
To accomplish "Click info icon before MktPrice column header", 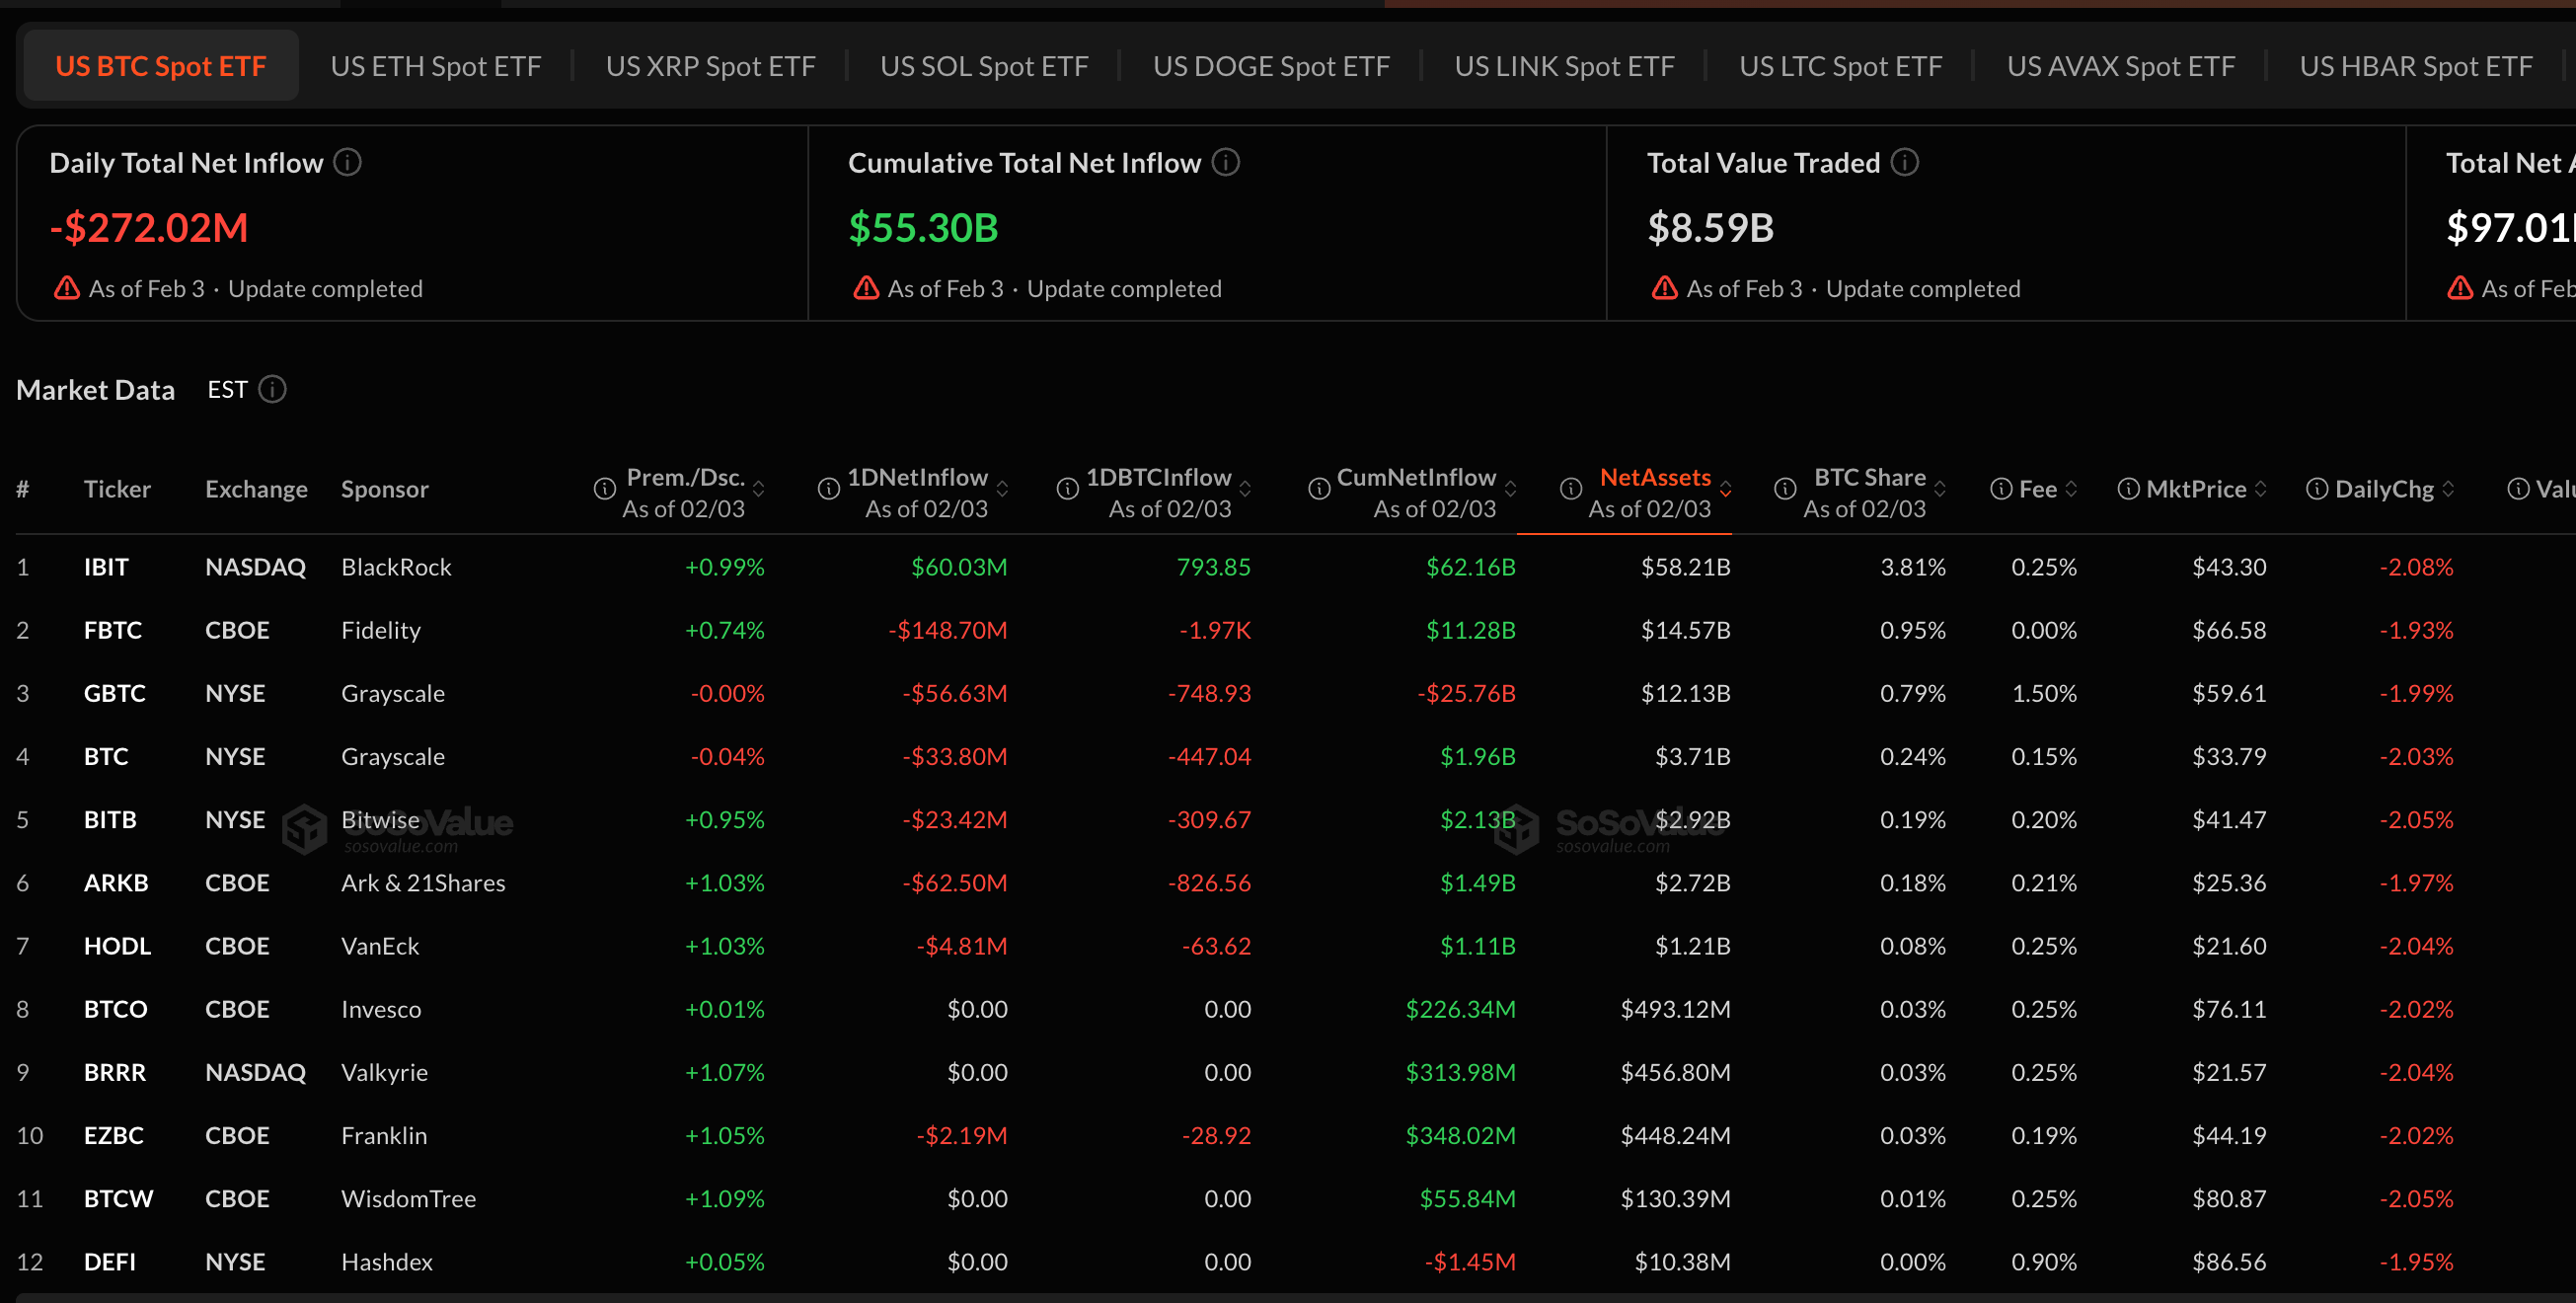I will pos(2128,489).
